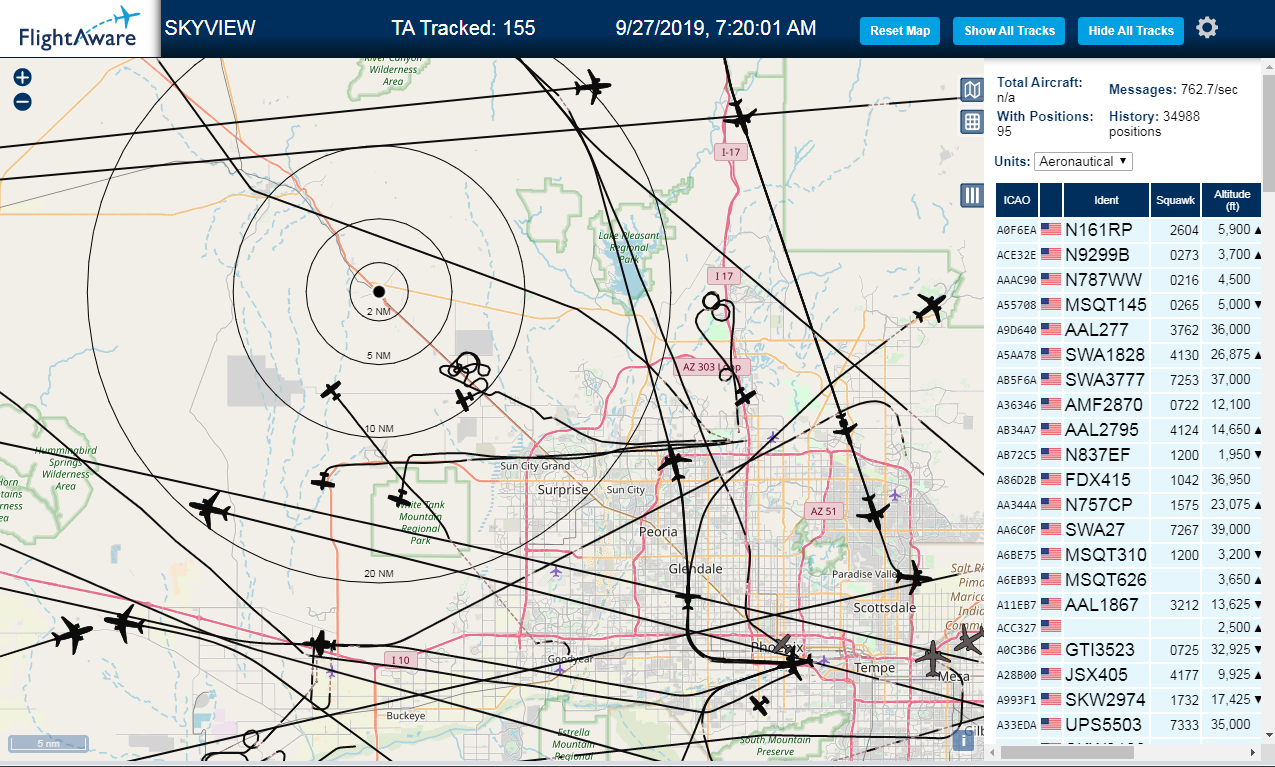Select gray aircraft icon near Mesa
The height and width of the screenshot is (767, 1275).
click(x=933, y=658)
